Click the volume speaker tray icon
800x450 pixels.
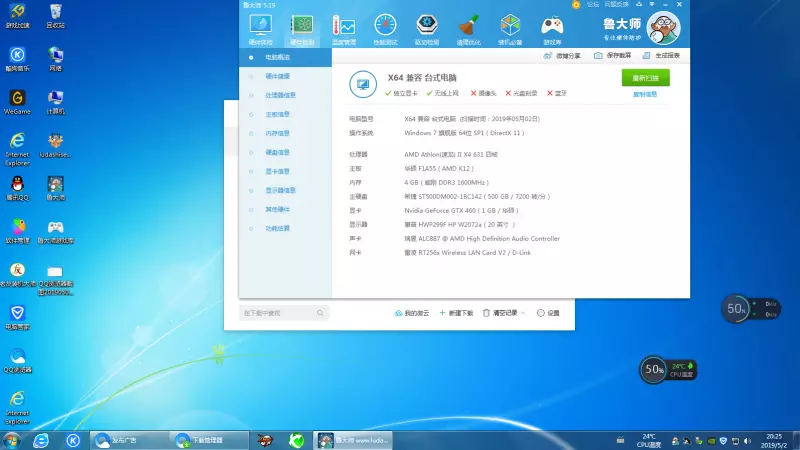pos(747,441)
